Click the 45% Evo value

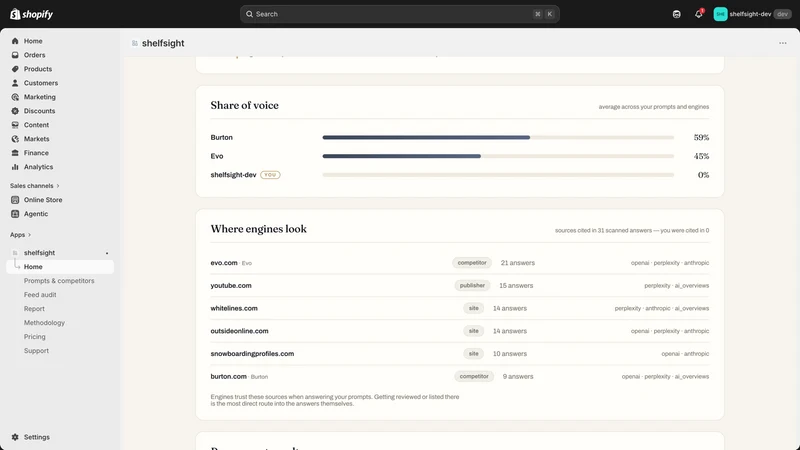point(701,156)
